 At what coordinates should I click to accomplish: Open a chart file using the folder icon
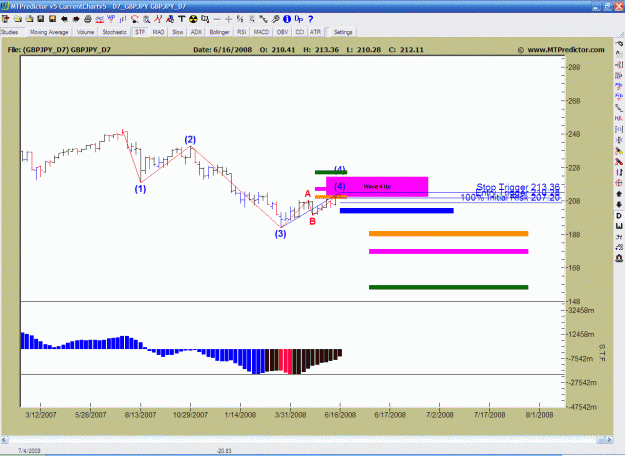18,19
